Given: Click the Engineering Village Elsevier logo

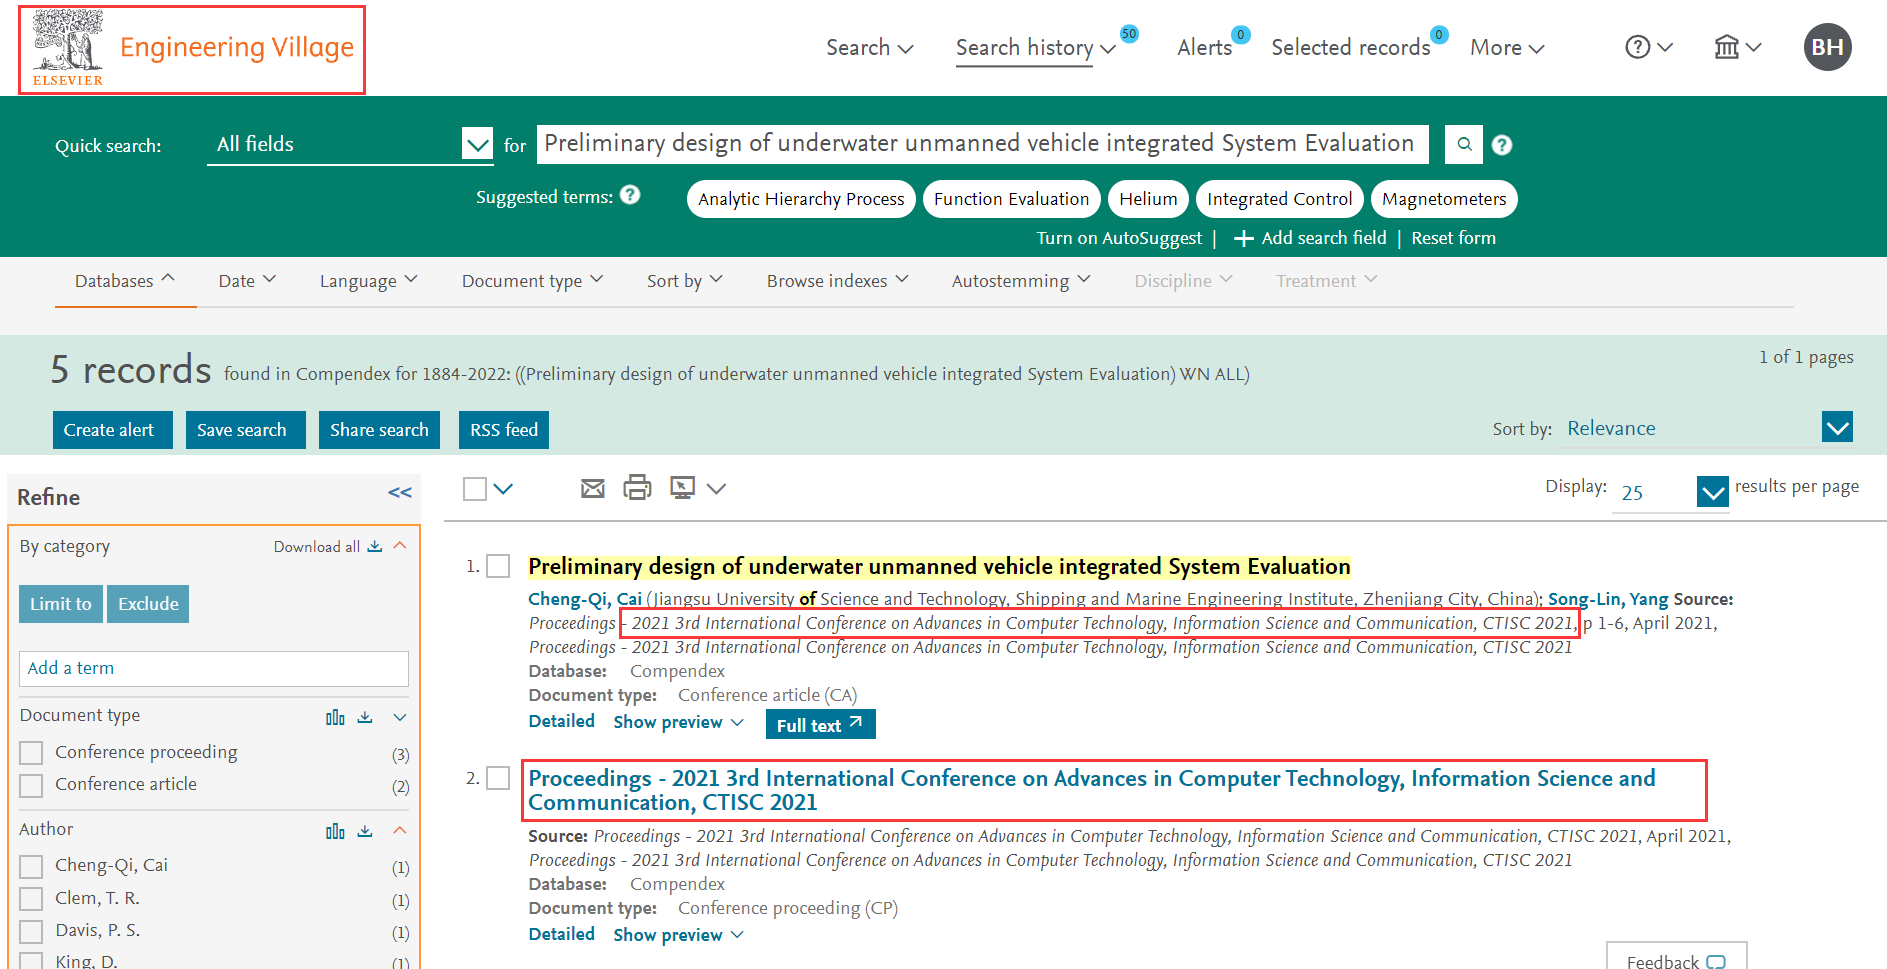Looking at the screenshot, I should coord(192,50).
